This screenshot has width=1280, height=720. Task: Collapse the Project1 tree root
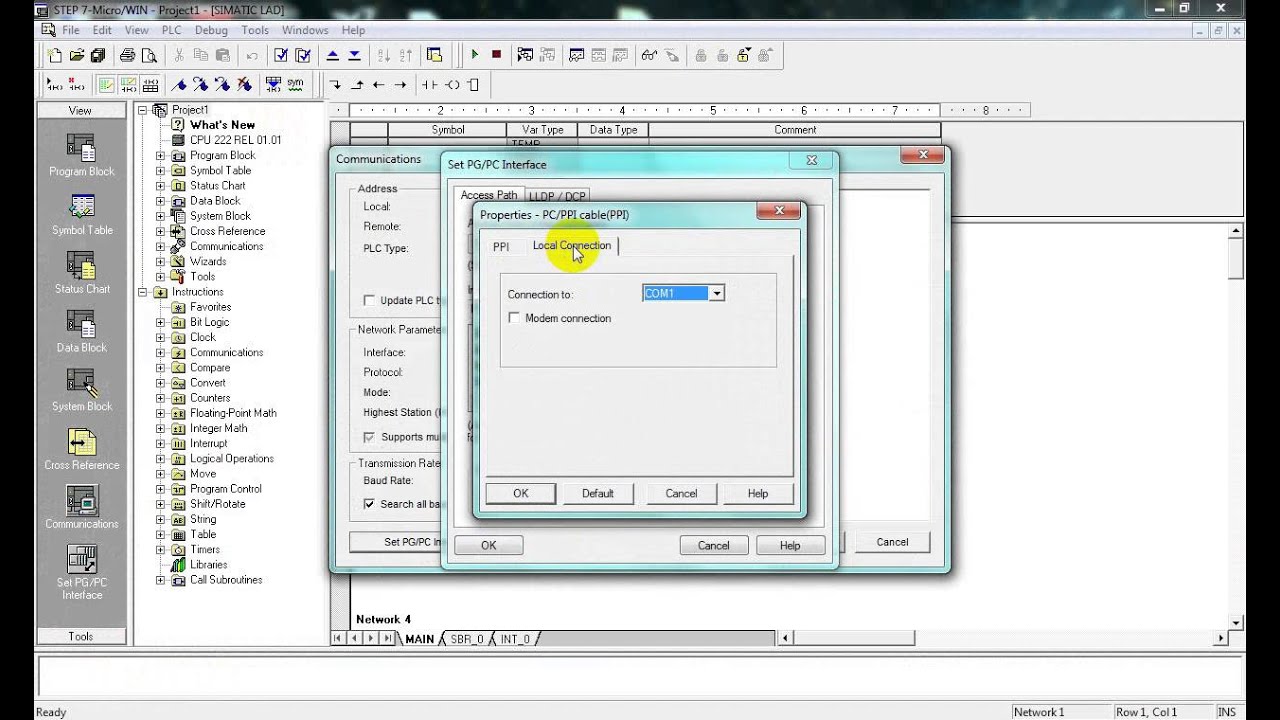tap(143, 110)
